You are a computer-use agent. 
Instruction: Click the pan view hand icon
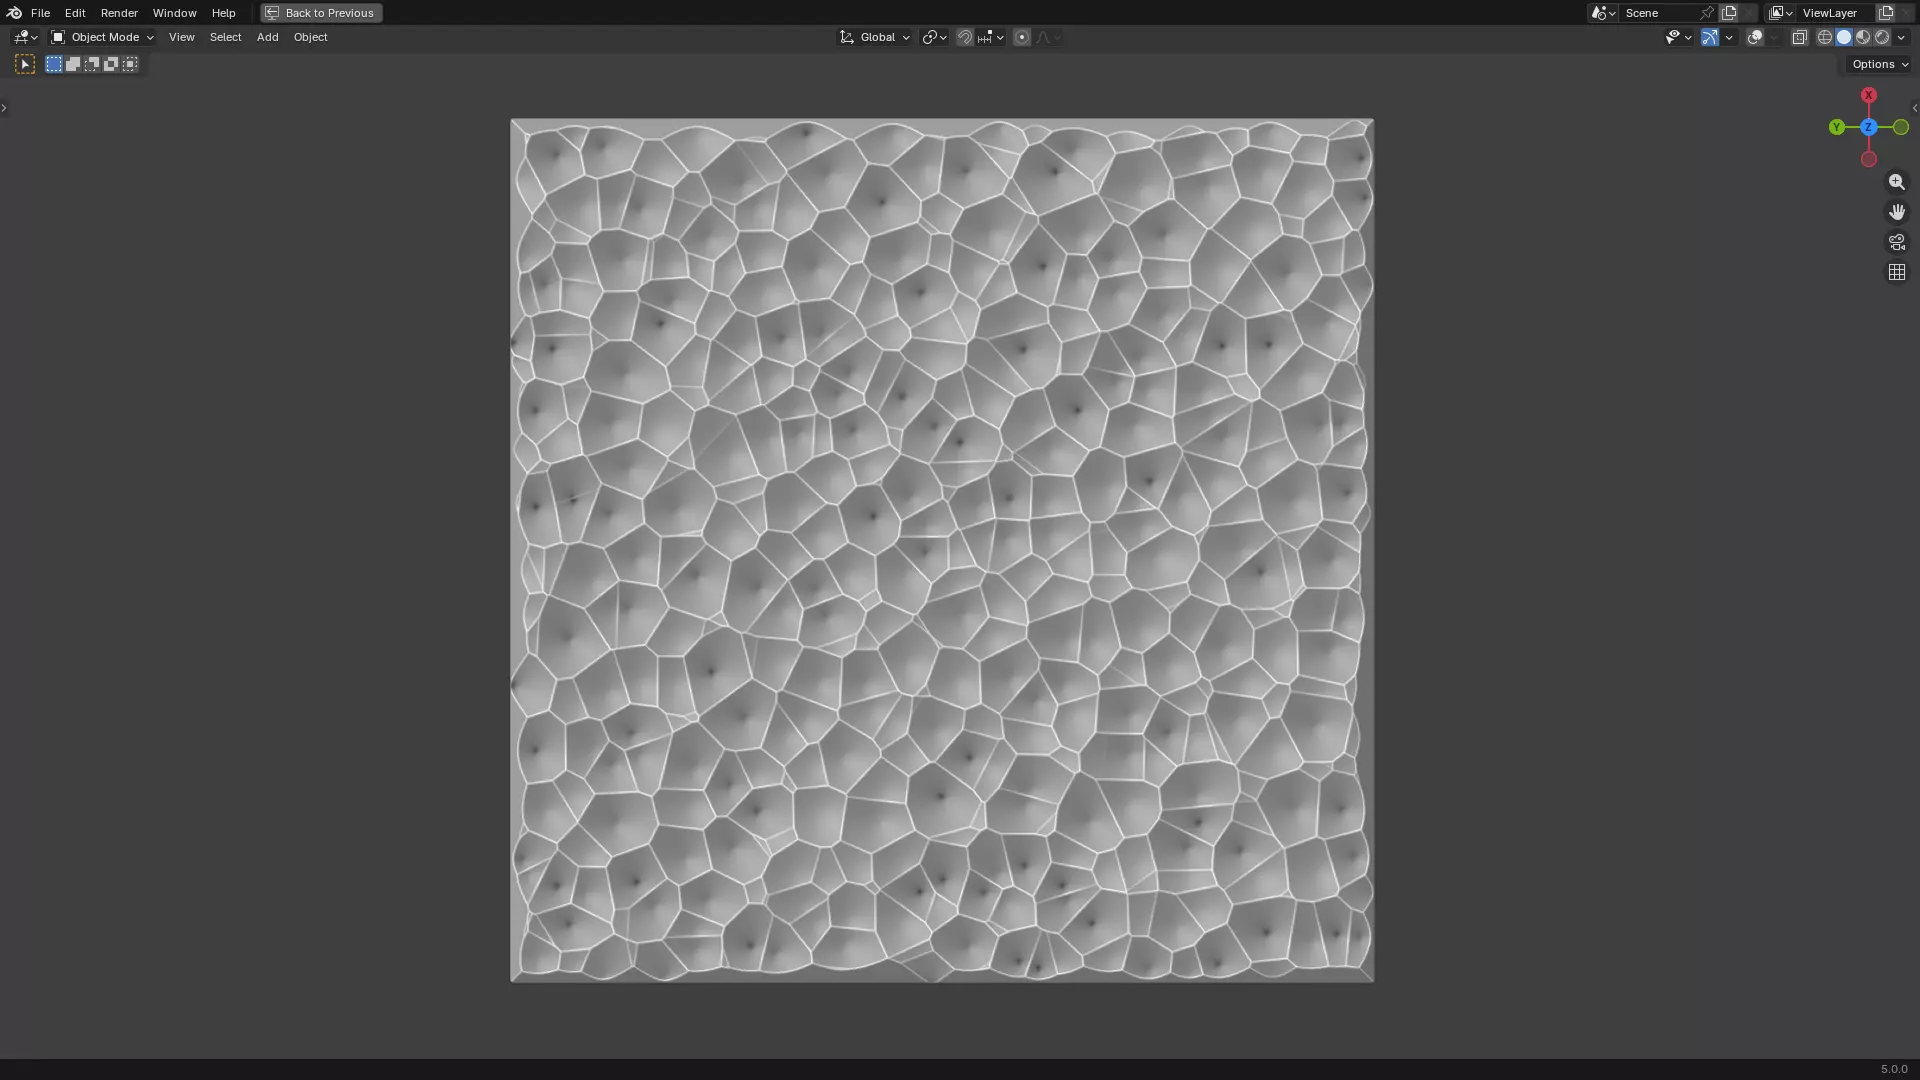point(1896,212)
